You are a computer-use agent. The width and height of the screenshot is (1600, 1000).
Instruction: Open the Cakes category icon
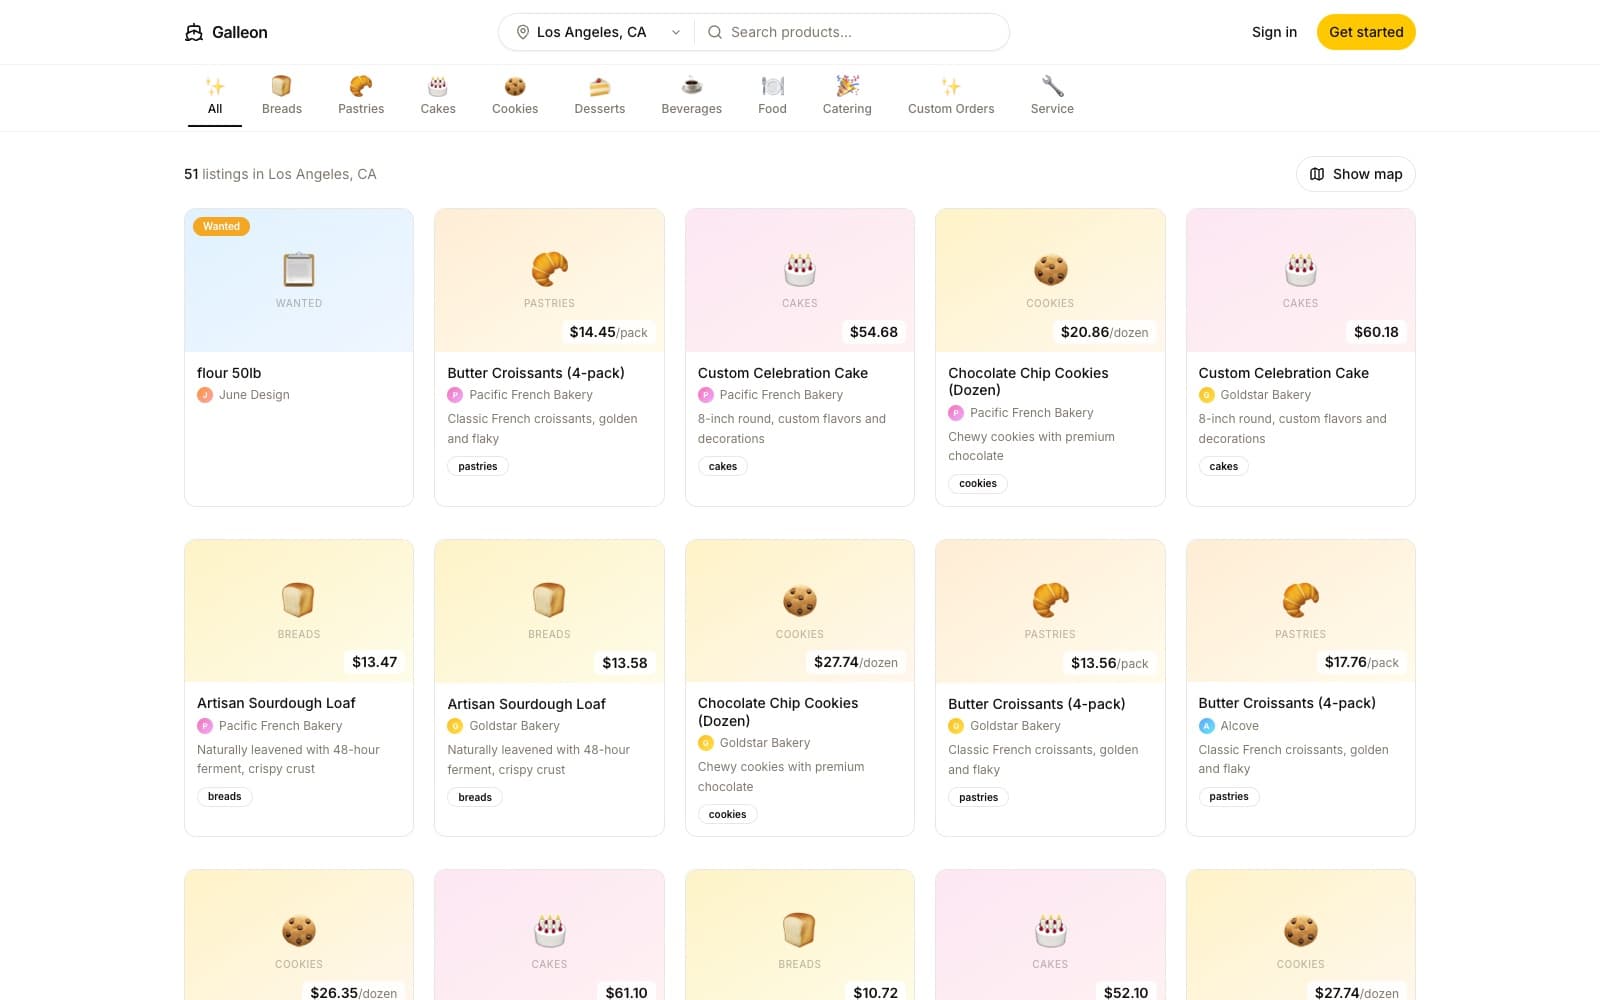coord(437,85)
